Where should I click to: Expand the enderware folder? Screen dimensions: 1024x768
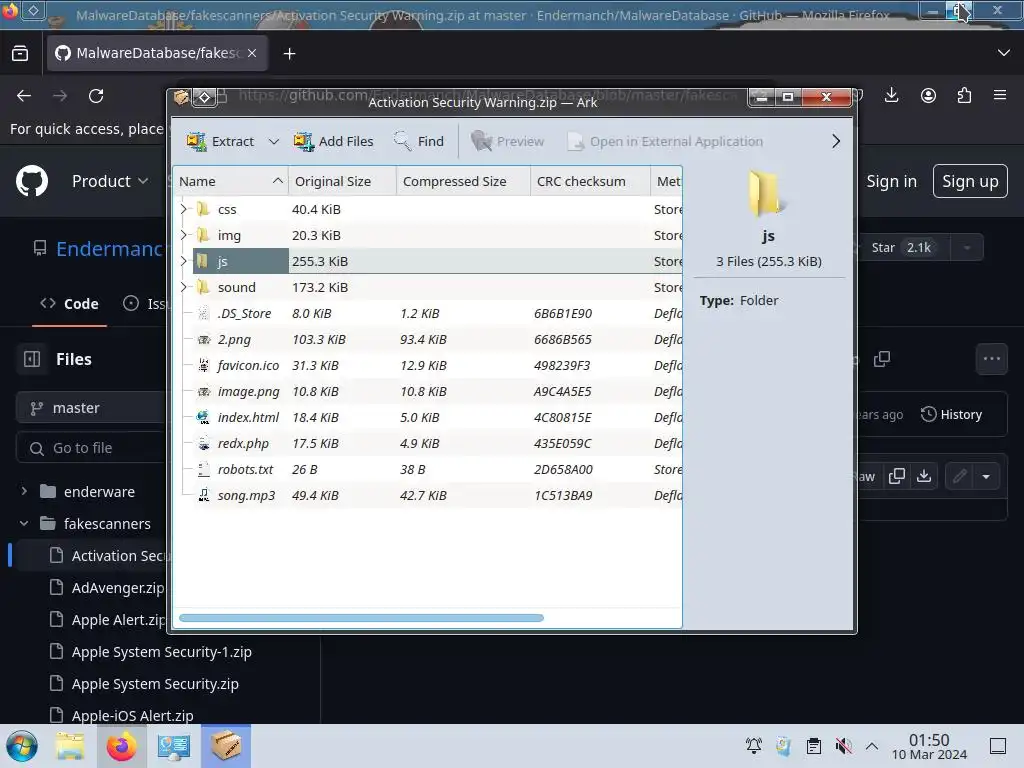(24, 491)
